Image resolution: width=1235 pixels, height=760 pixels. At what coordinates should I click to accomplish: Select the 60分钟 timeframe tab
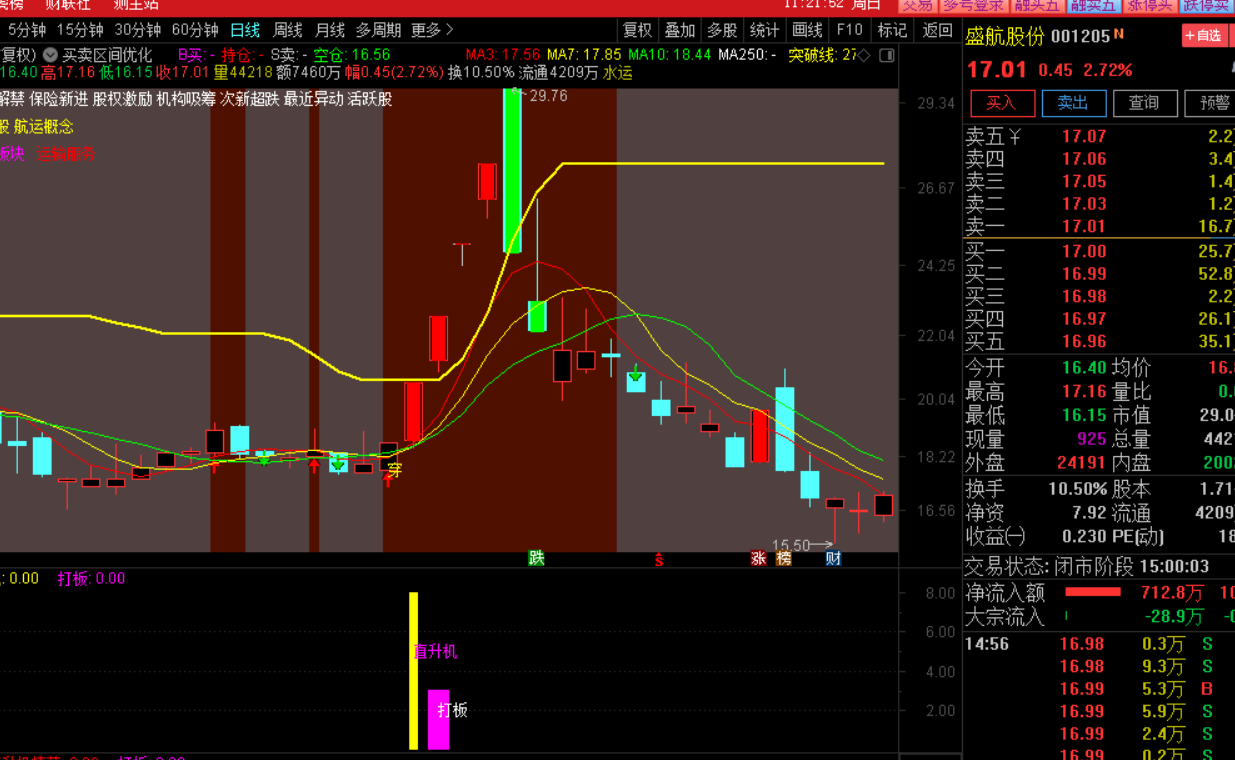(195, 30)
